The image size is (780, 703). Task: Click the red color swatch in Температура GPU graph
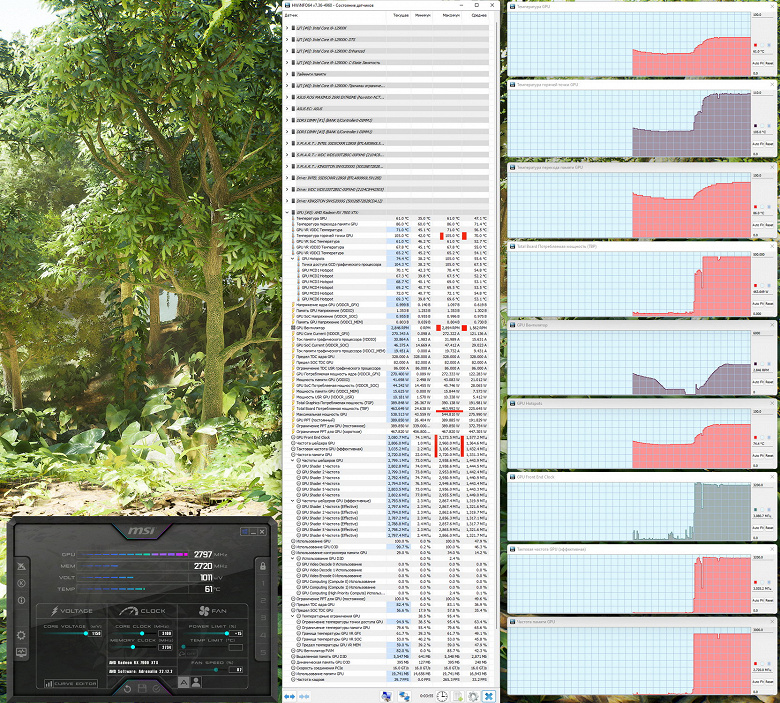pos(755,45)
